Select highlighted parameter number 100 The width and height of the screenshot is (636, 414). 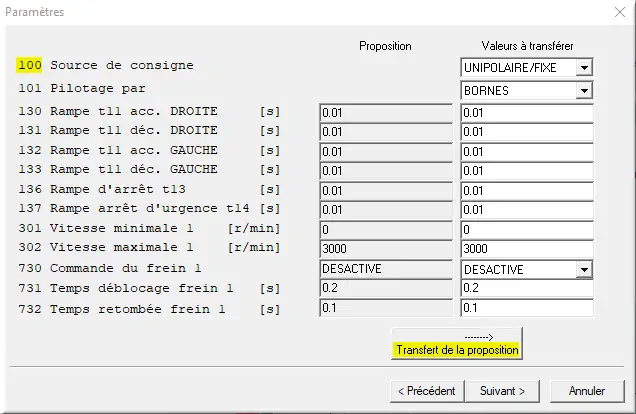pyautogui.click(x=29, y=65)
